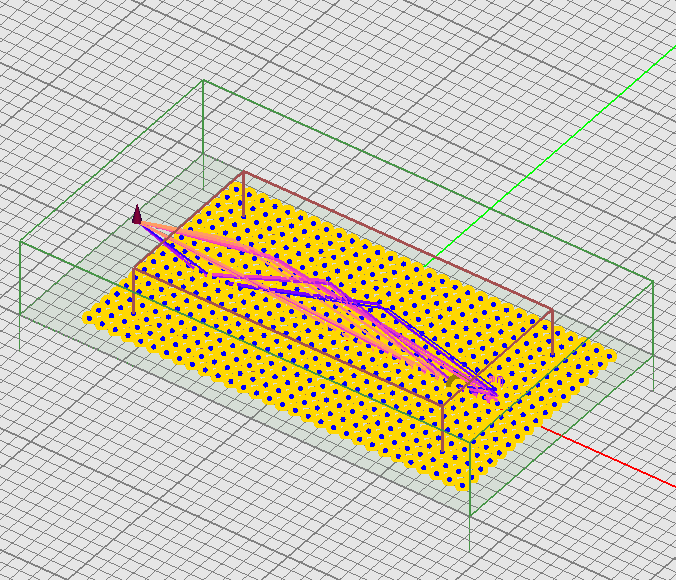This screenshot has width=676, height=580.
Task: Select the dark red cone source marker
Action: [x=137, y=215]
